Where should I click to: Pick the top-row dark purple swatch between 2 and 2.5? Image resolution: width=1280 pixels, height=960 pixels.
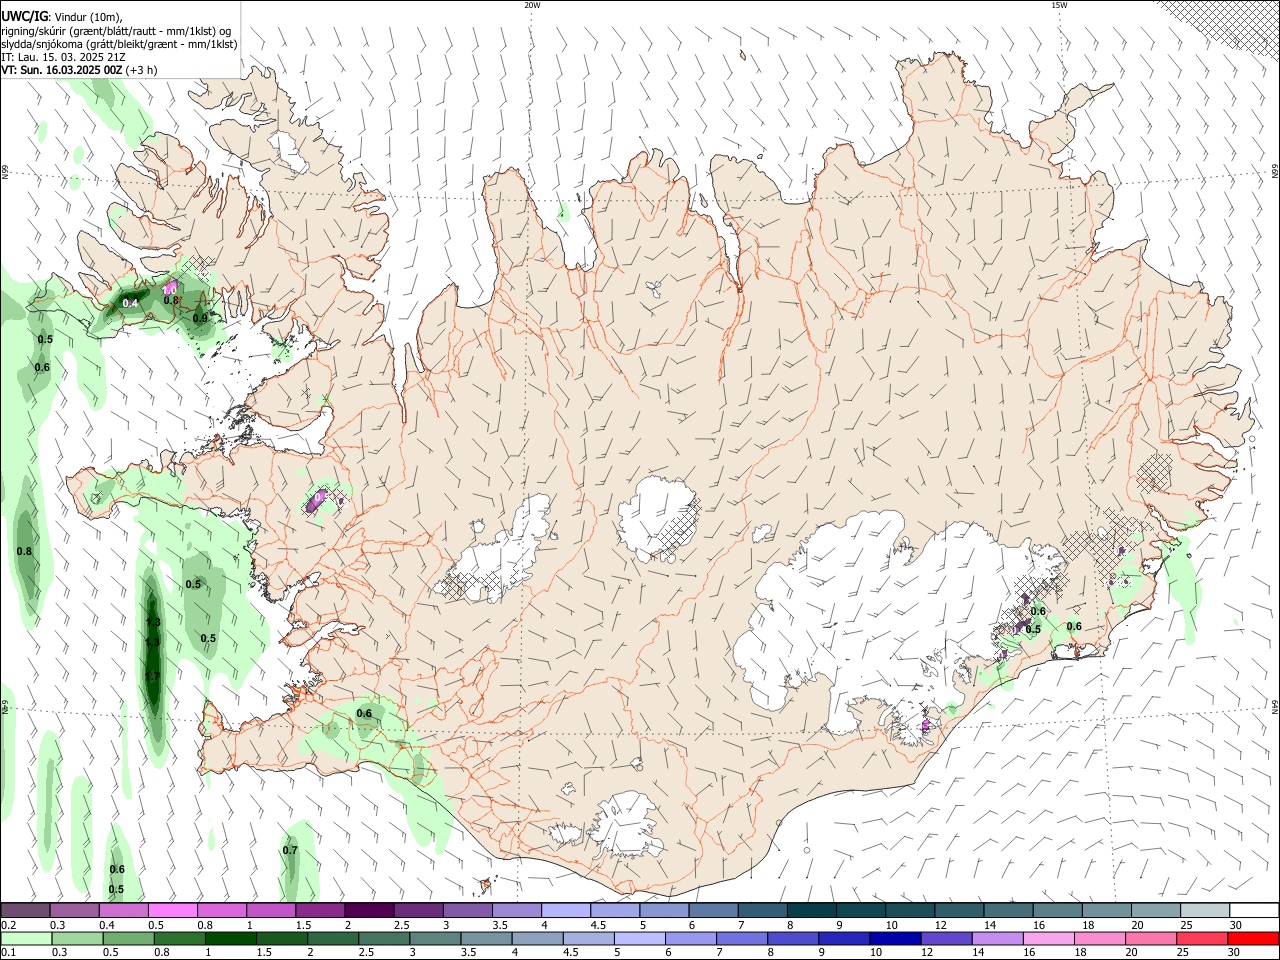369,911
